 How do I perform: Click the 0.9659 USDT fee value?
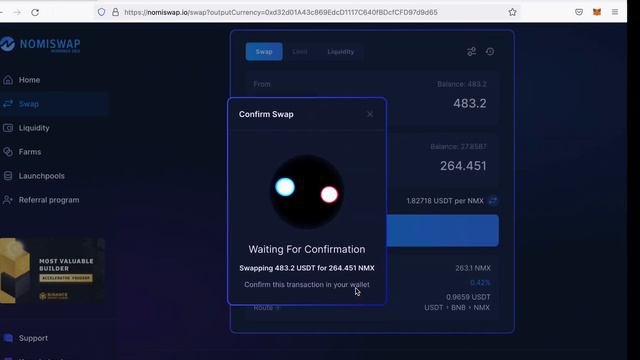[x=468, y=297]
